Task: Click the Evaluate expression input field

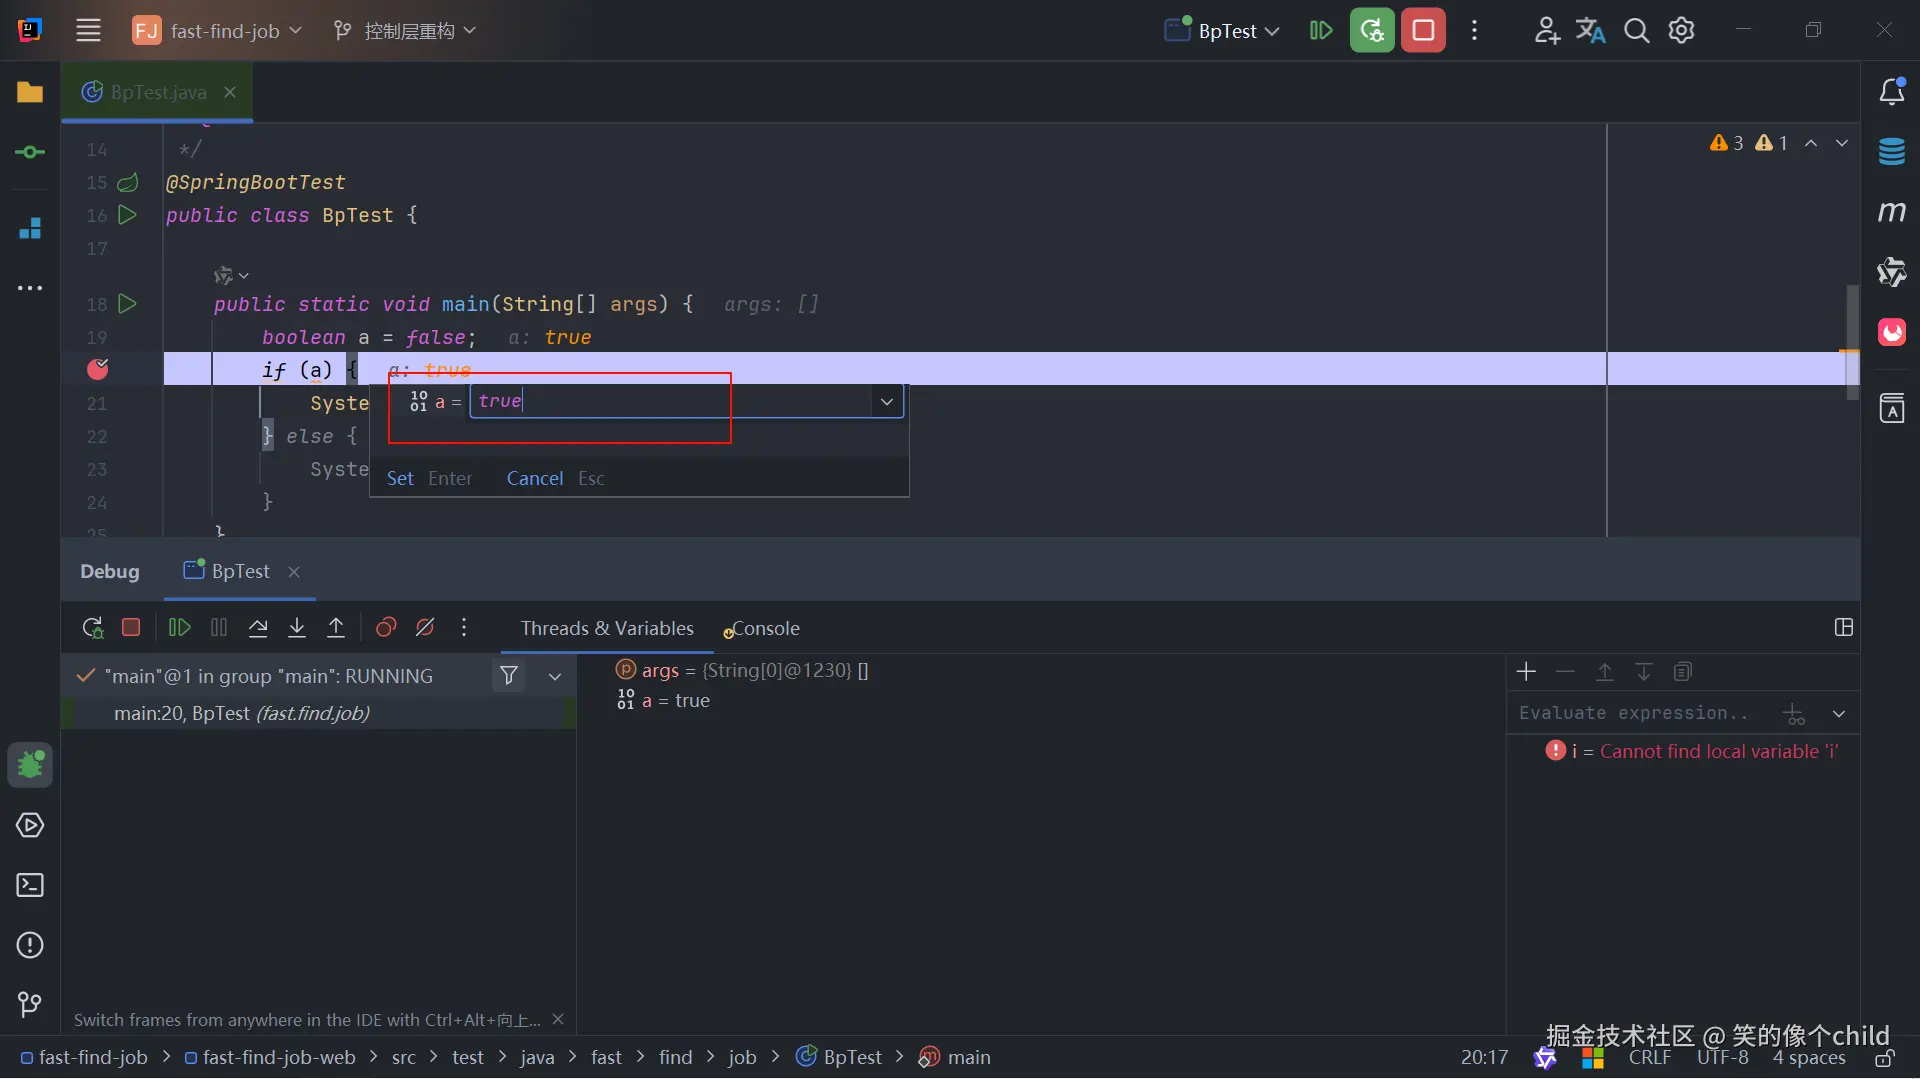Action: [1645, 713]
